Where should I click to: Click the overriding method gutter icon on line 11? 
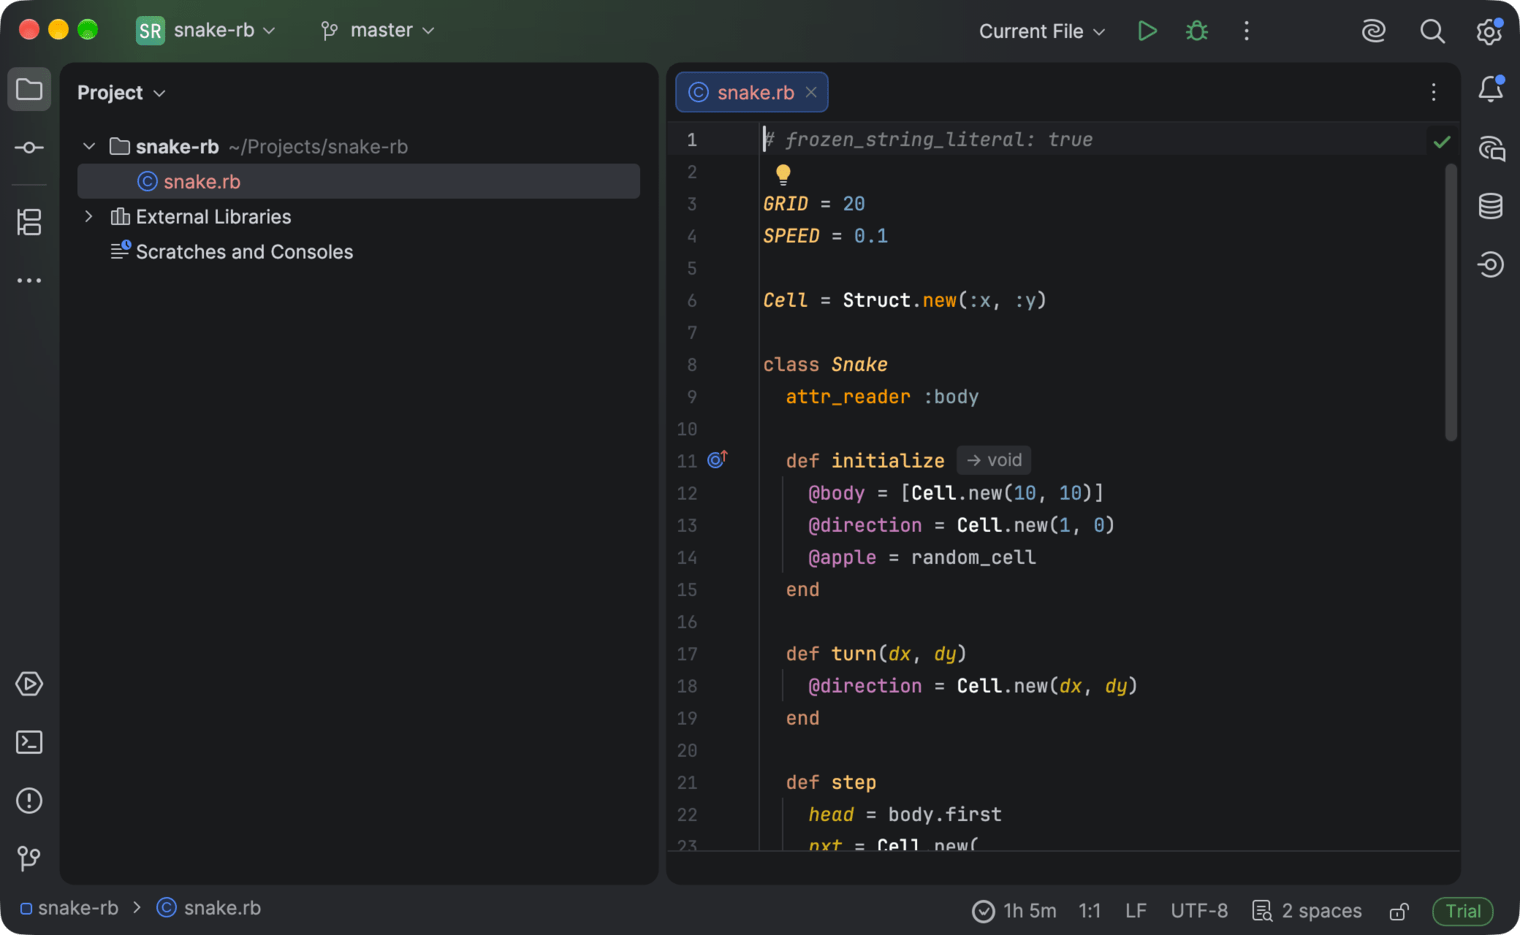point(717,459)
